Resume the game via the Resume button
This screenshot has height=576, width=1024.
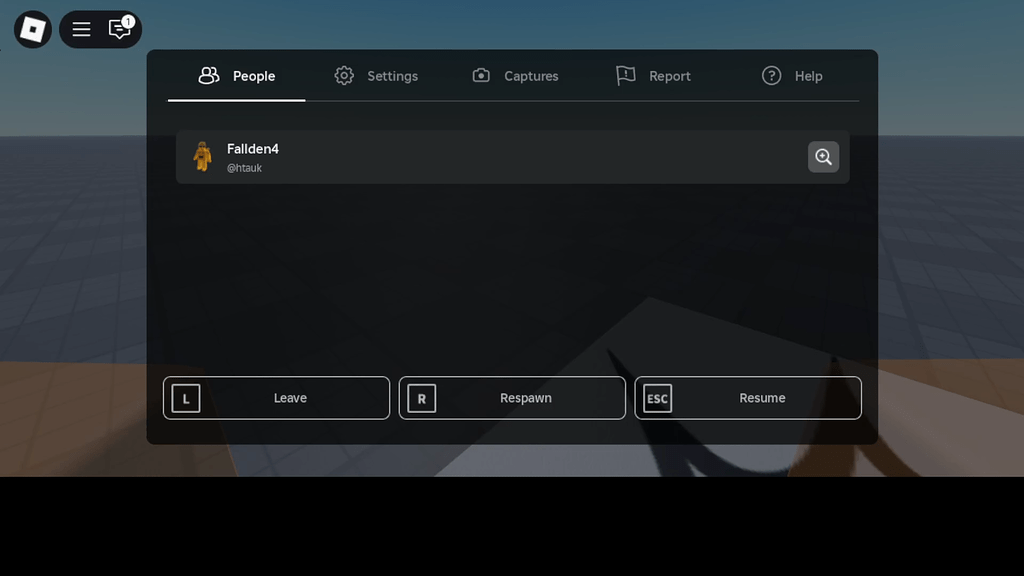[x=748, y=398]
